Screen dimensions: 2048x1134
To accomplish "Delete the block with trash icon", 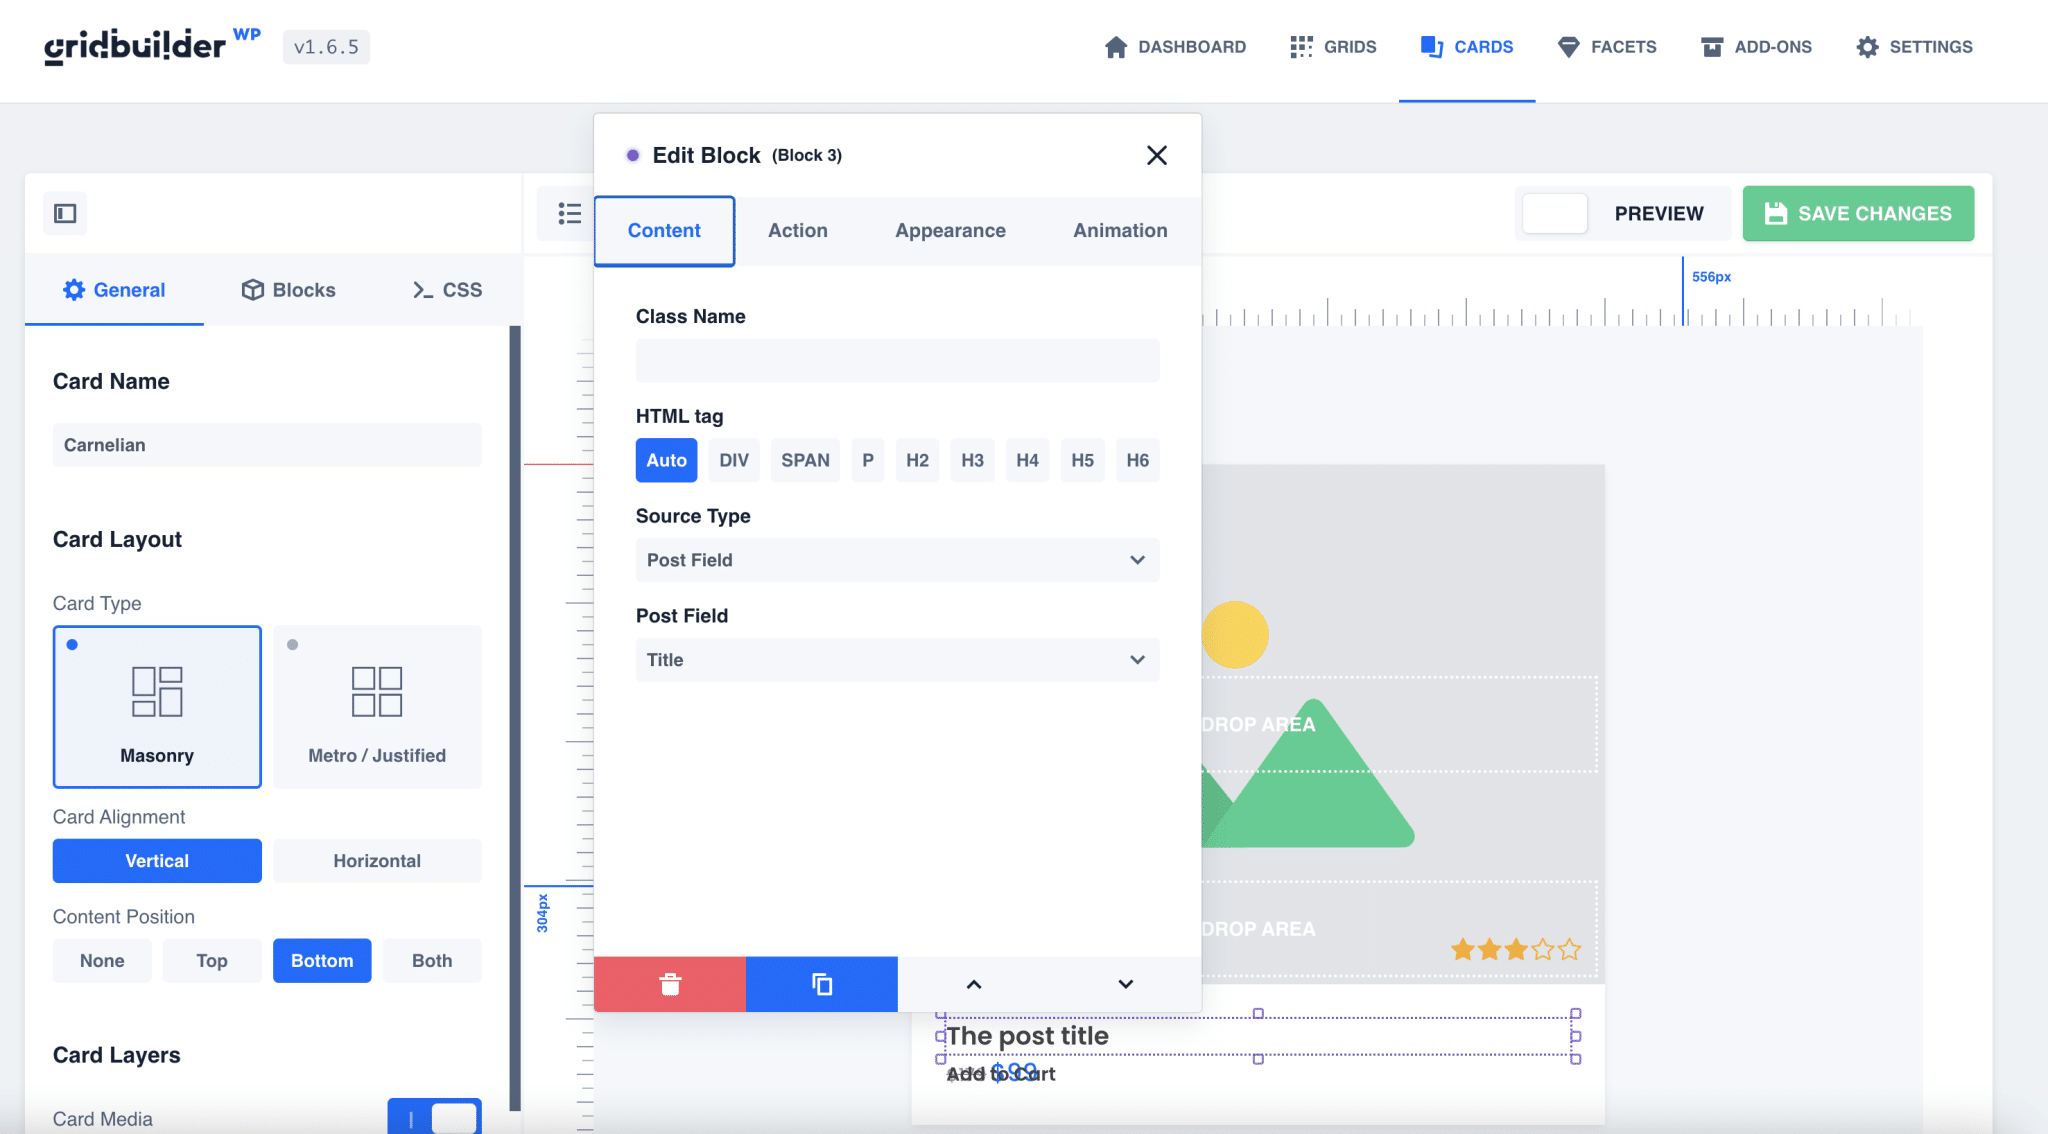I will [670, 984].
